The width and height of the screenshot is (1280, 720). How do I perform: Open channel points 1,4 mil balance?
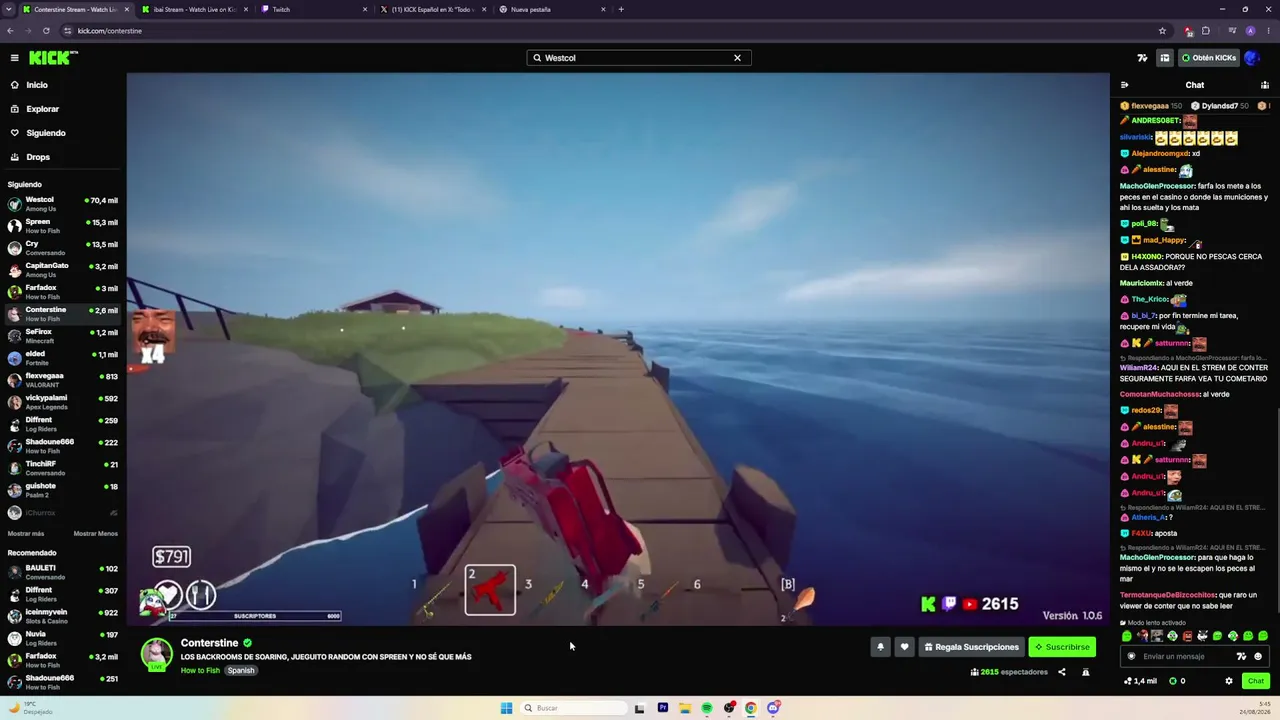pos(1140,681)
